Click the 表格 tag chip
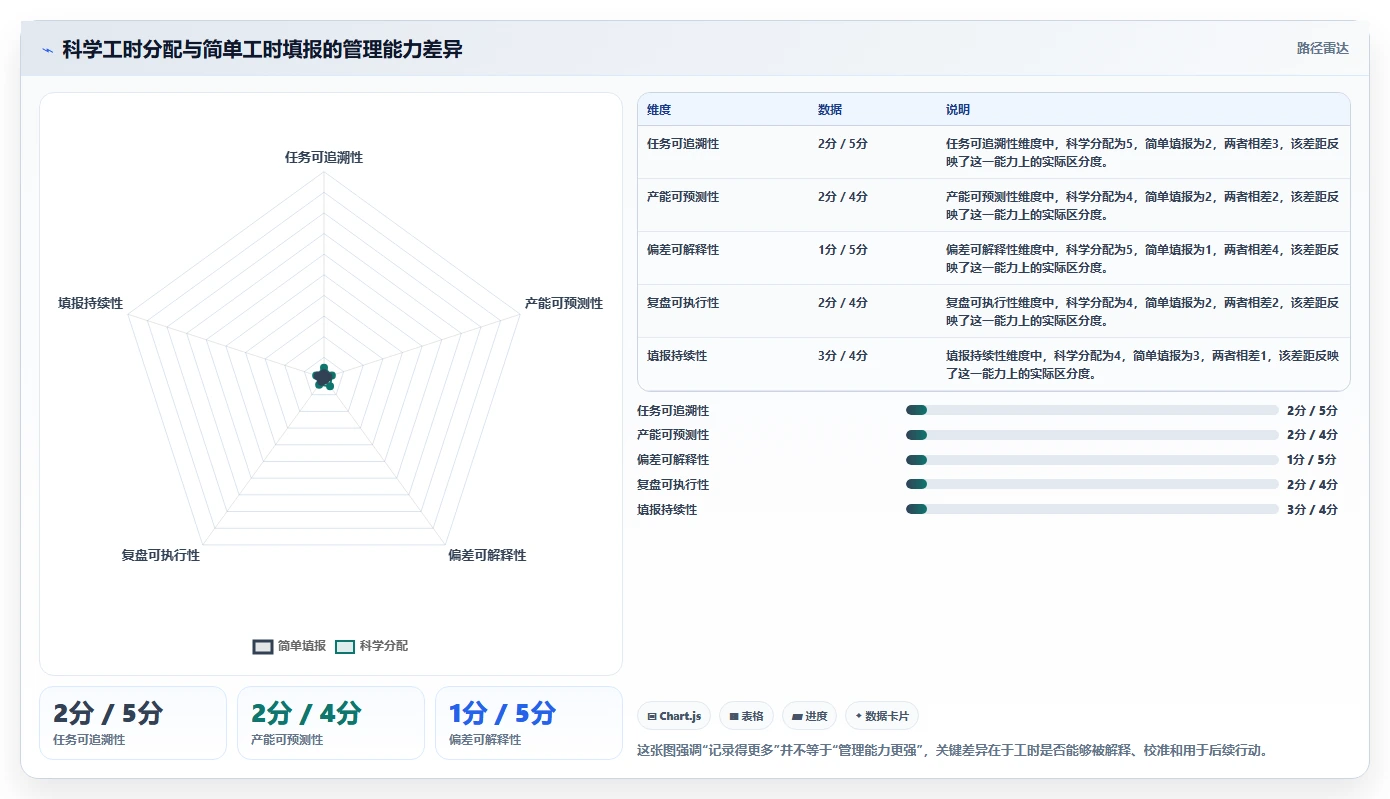 pyautogui.click(x=746, y=716)
